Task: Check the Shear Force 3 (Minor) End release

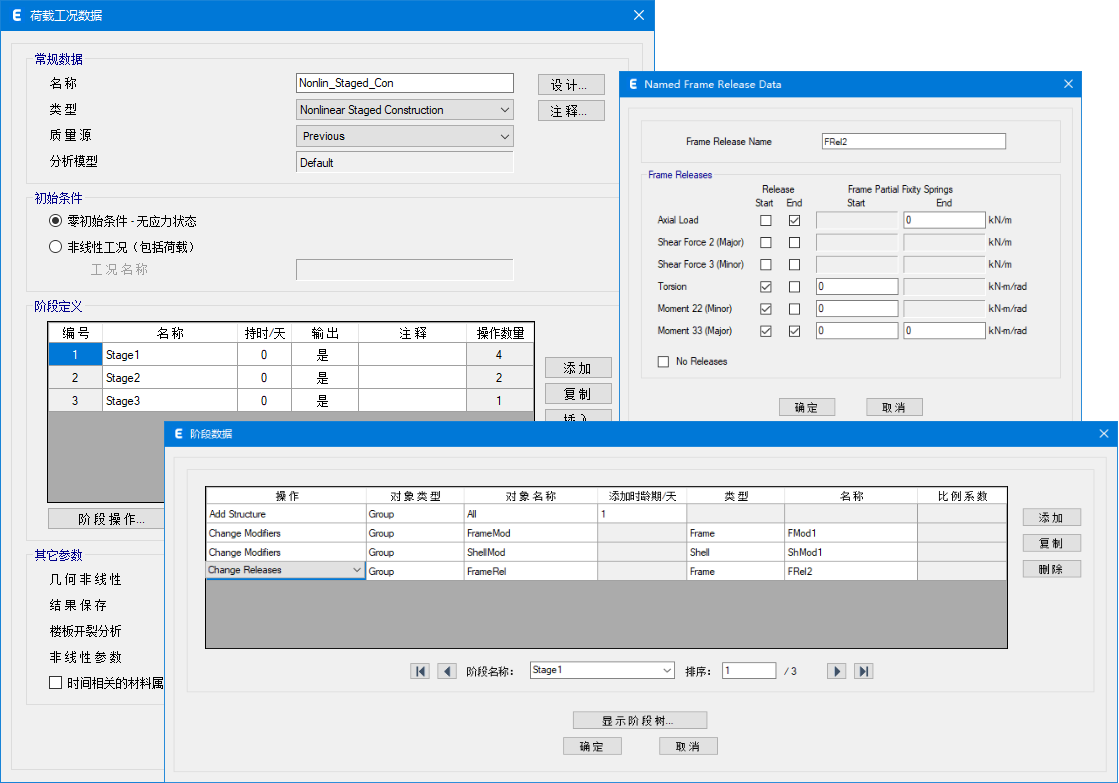Action: [794, 265]
